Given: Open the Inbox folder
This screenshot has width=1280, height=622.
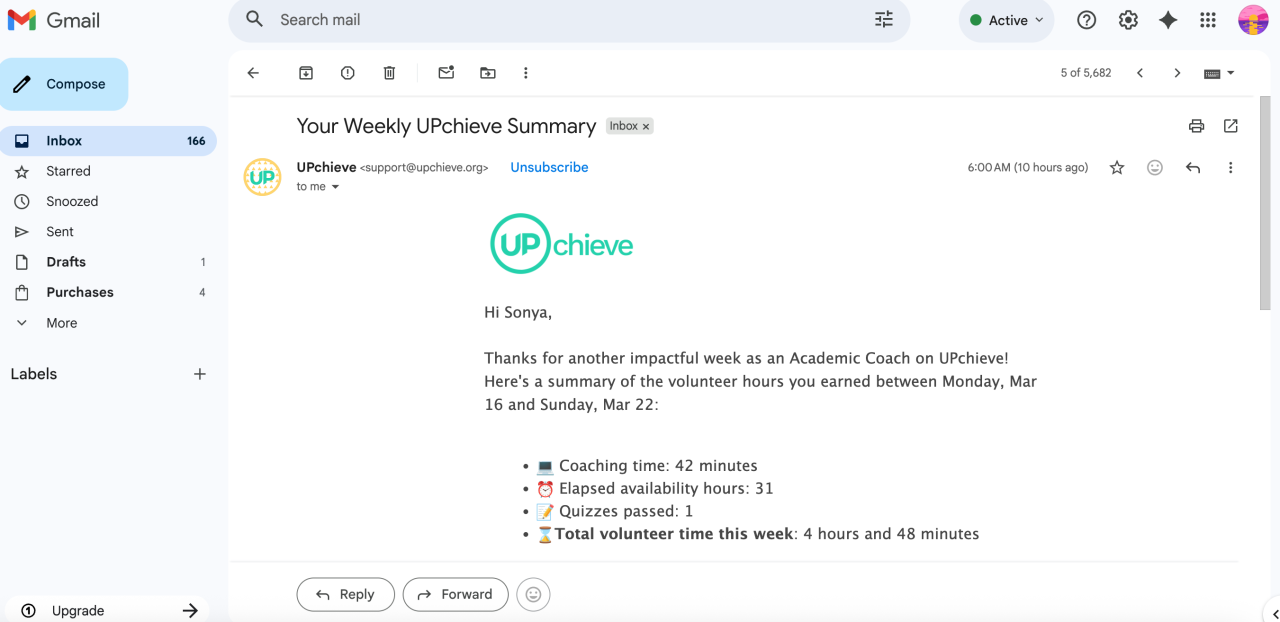Looking at the screenshot, I should click(108, 141).
